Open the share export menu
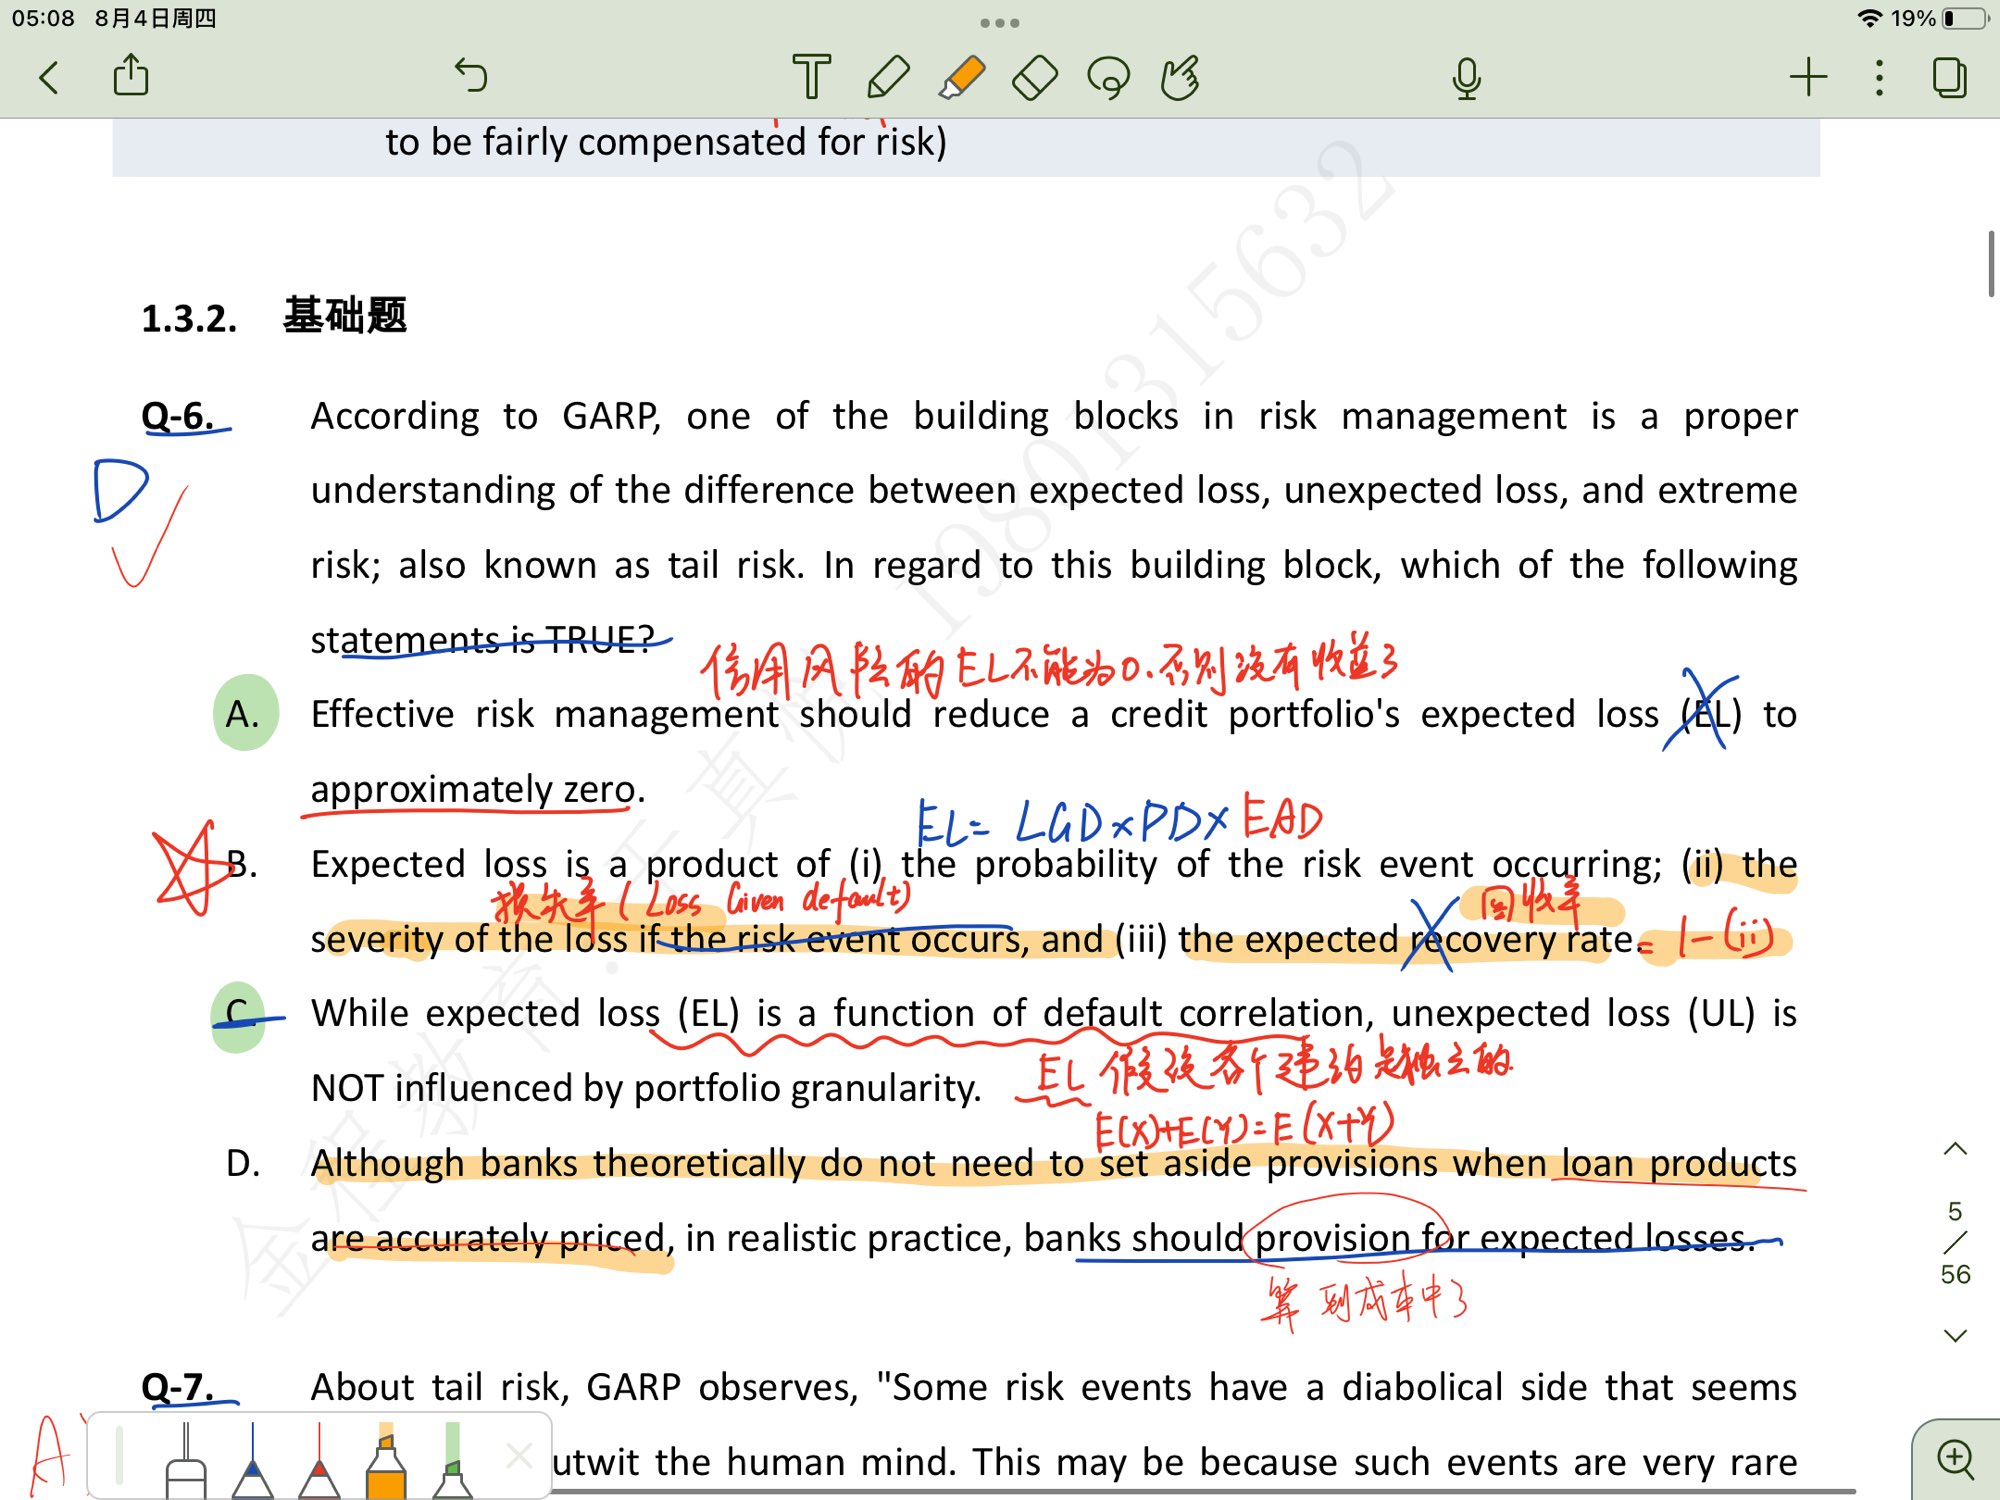The width and height of the screenshot is (2000, 1500). point(131,75)
